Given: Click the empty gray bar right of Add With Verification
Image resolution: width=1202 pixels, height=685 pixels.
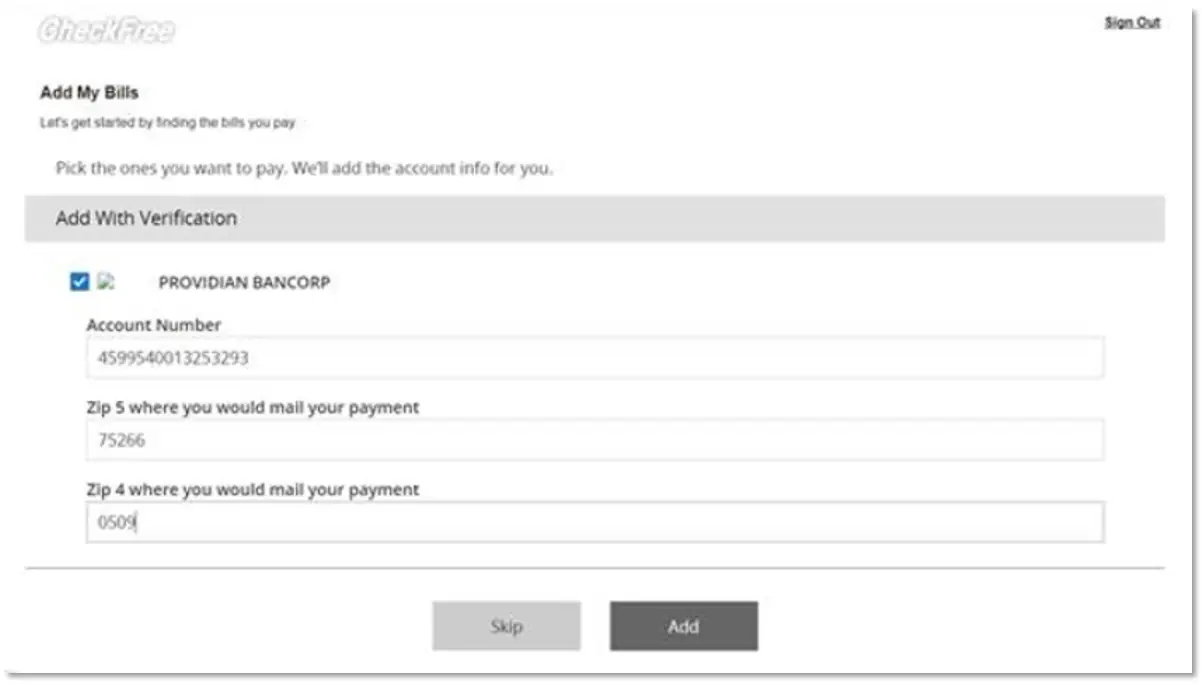Looking at the screenshot, I should click(700, 218).
